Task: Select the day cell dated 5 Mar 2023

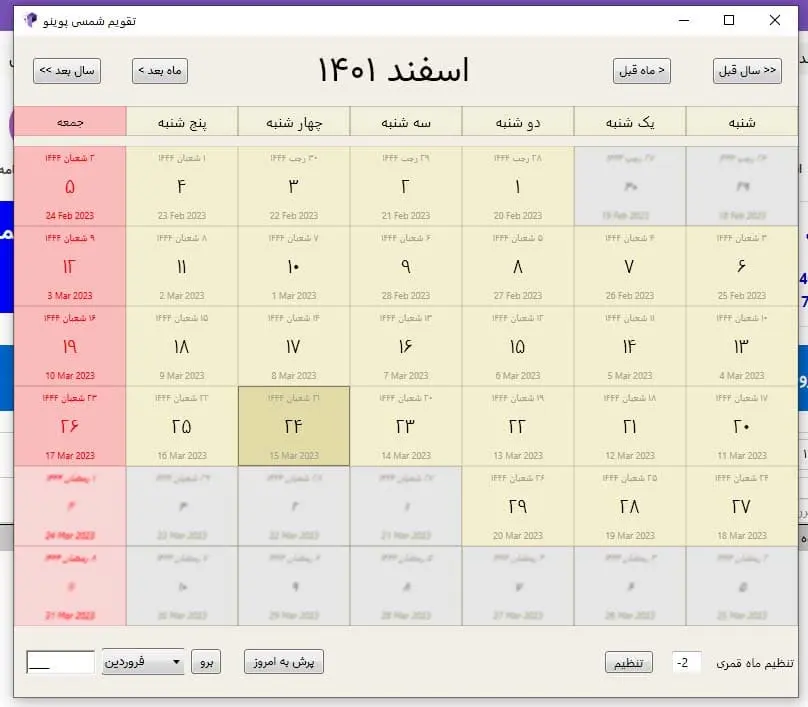Action: click(x=630, y=346)
